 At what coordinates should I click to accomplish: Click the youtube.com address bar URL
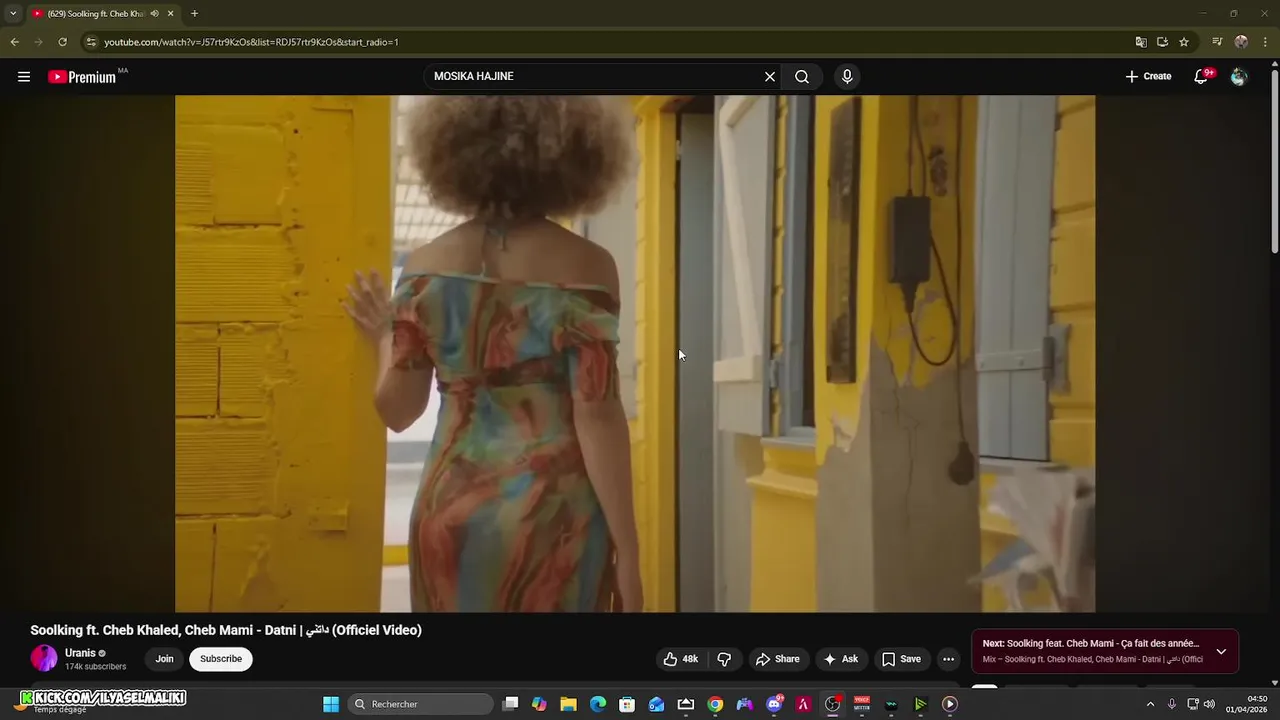pyautogui.click(x=251, y=42)
